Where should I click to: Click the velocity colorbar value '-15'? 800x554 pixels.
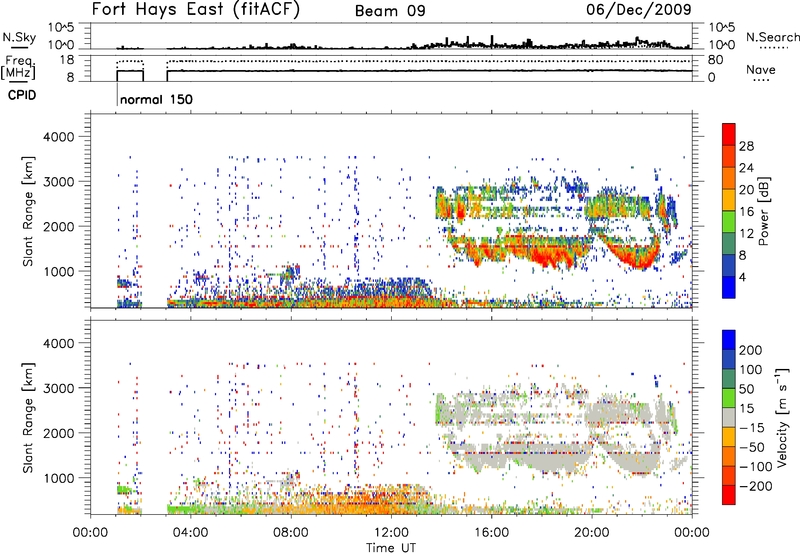(x=751, y=428)
